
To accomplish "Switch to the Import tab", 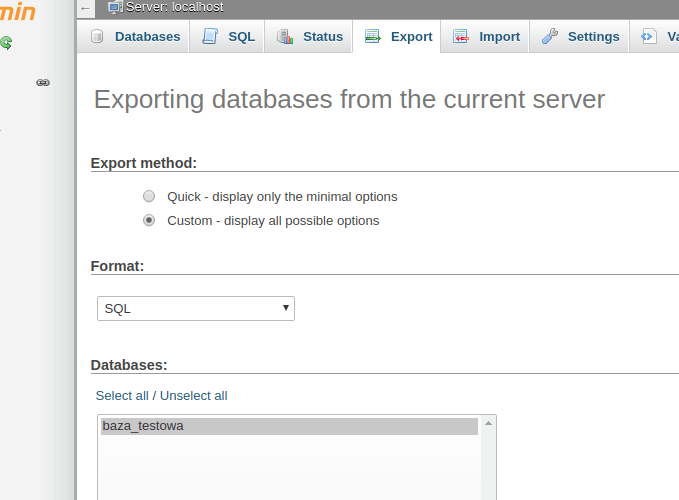I will (486, 37).
